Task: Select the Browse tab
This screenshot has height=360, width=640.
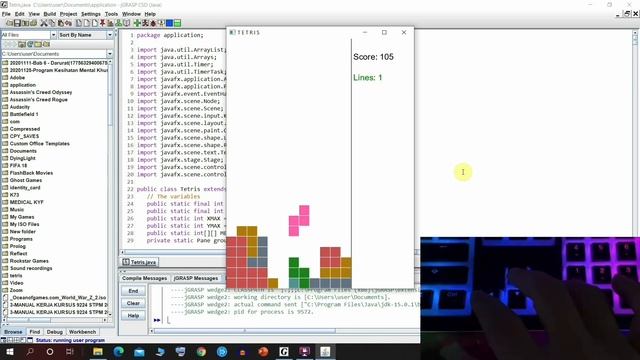Action: 13,332
